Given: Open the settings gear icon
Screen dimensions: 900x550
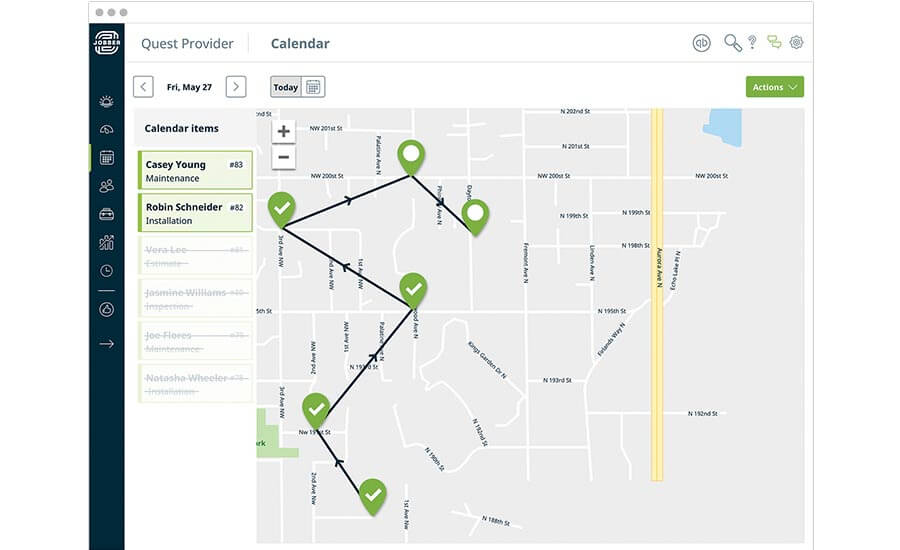Looking at the screenshot, I should coord(796,42).
